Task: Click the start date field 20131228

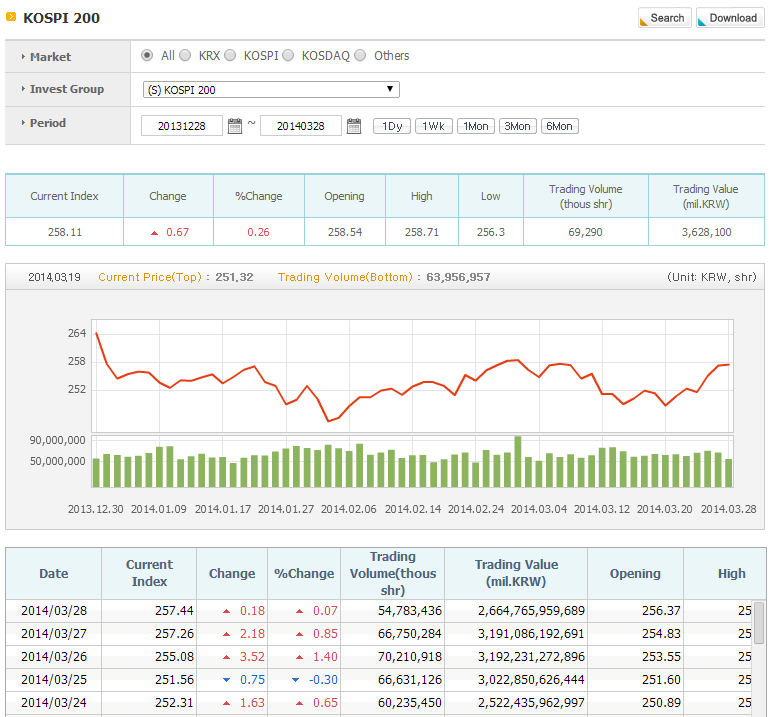Action: tap(182, 126)
